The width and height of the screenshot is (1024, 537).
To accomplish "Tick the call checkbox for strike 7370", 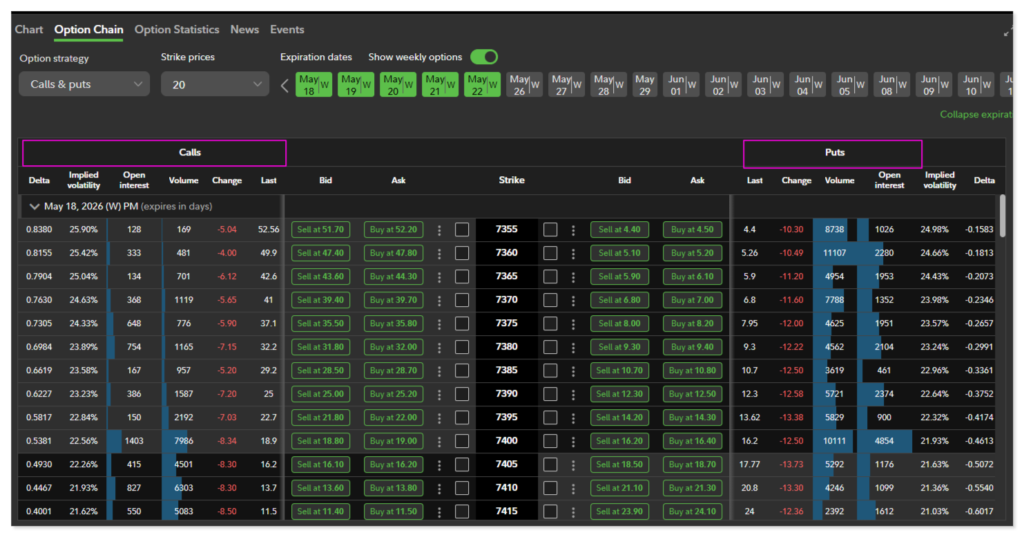I will point(462,300).
